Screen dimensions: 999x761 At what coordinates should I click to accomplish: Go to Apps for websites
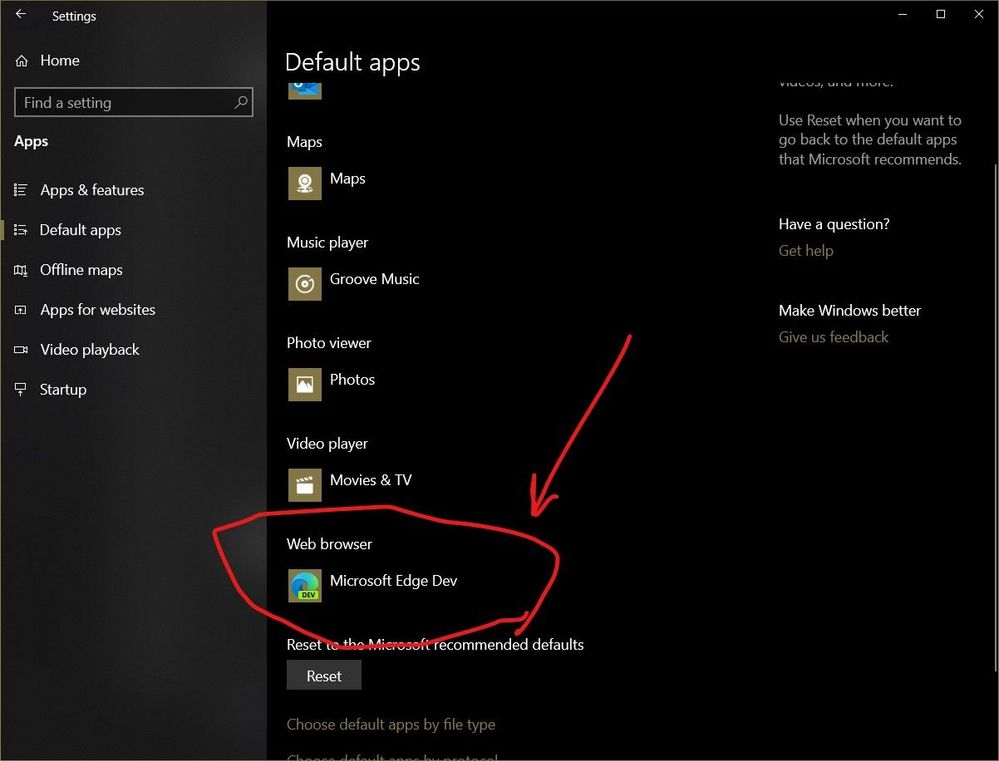[x=97, y=310]
